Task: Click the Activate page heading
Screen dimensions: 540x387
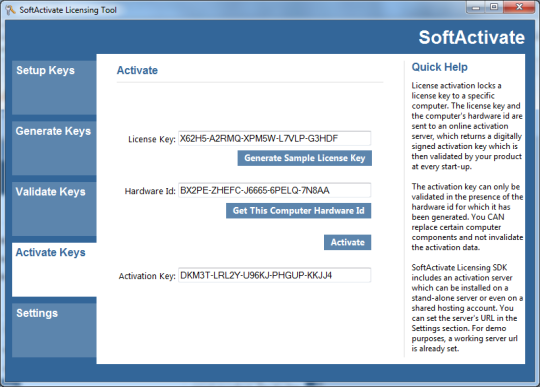Action: (137, 70)
